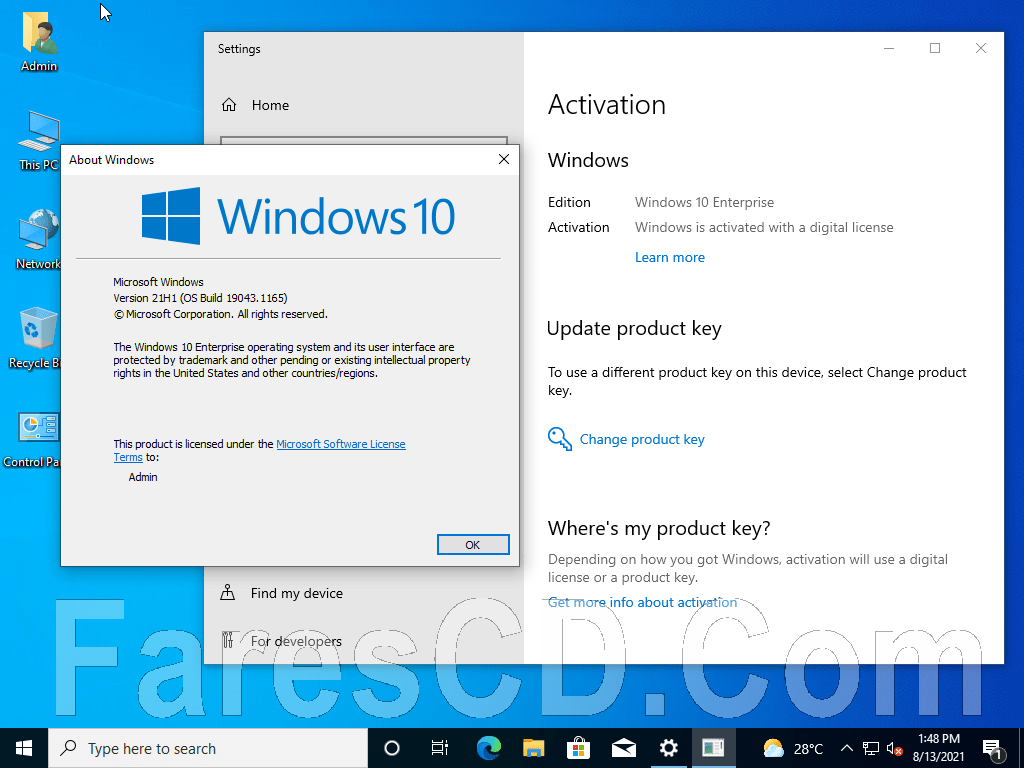
Task: Click the Microsoft Corporation copyright line
Action: pos(221,314)
